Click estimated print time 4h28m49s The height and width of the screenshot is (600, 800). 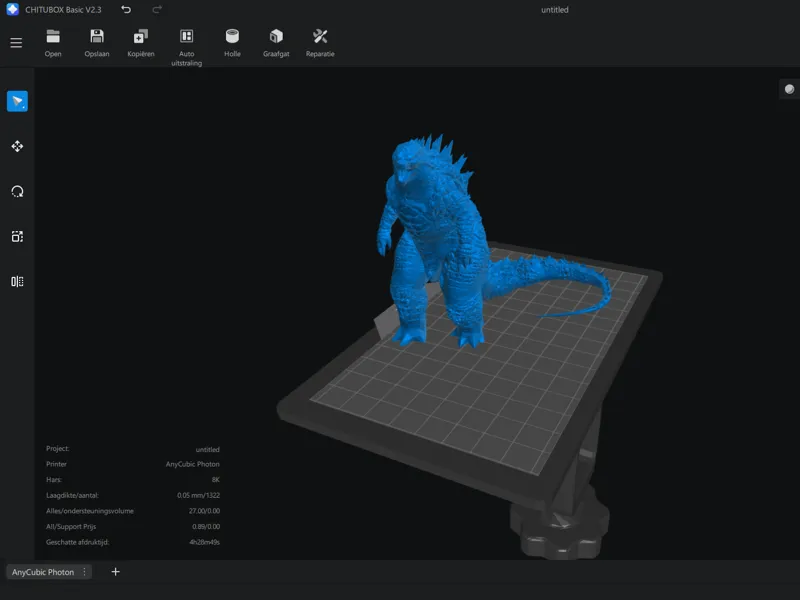click(205, 542)
